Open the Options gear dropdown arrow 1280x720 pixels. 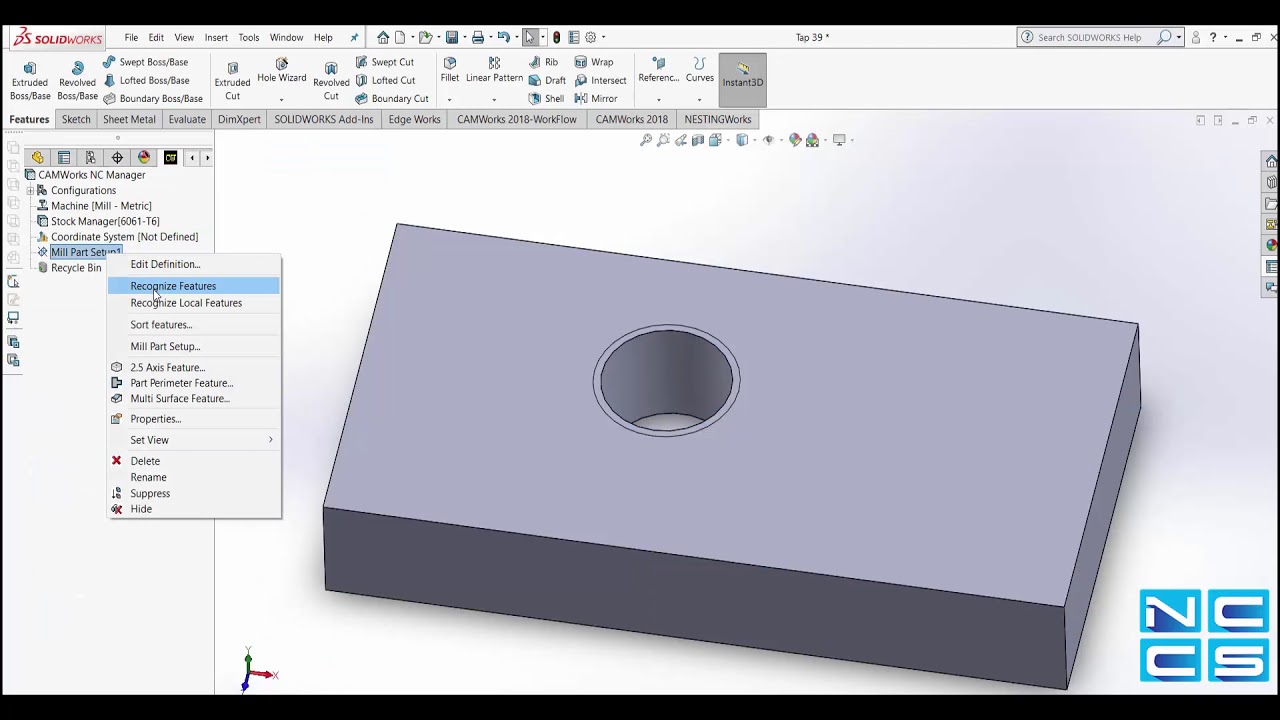point(603,38)
